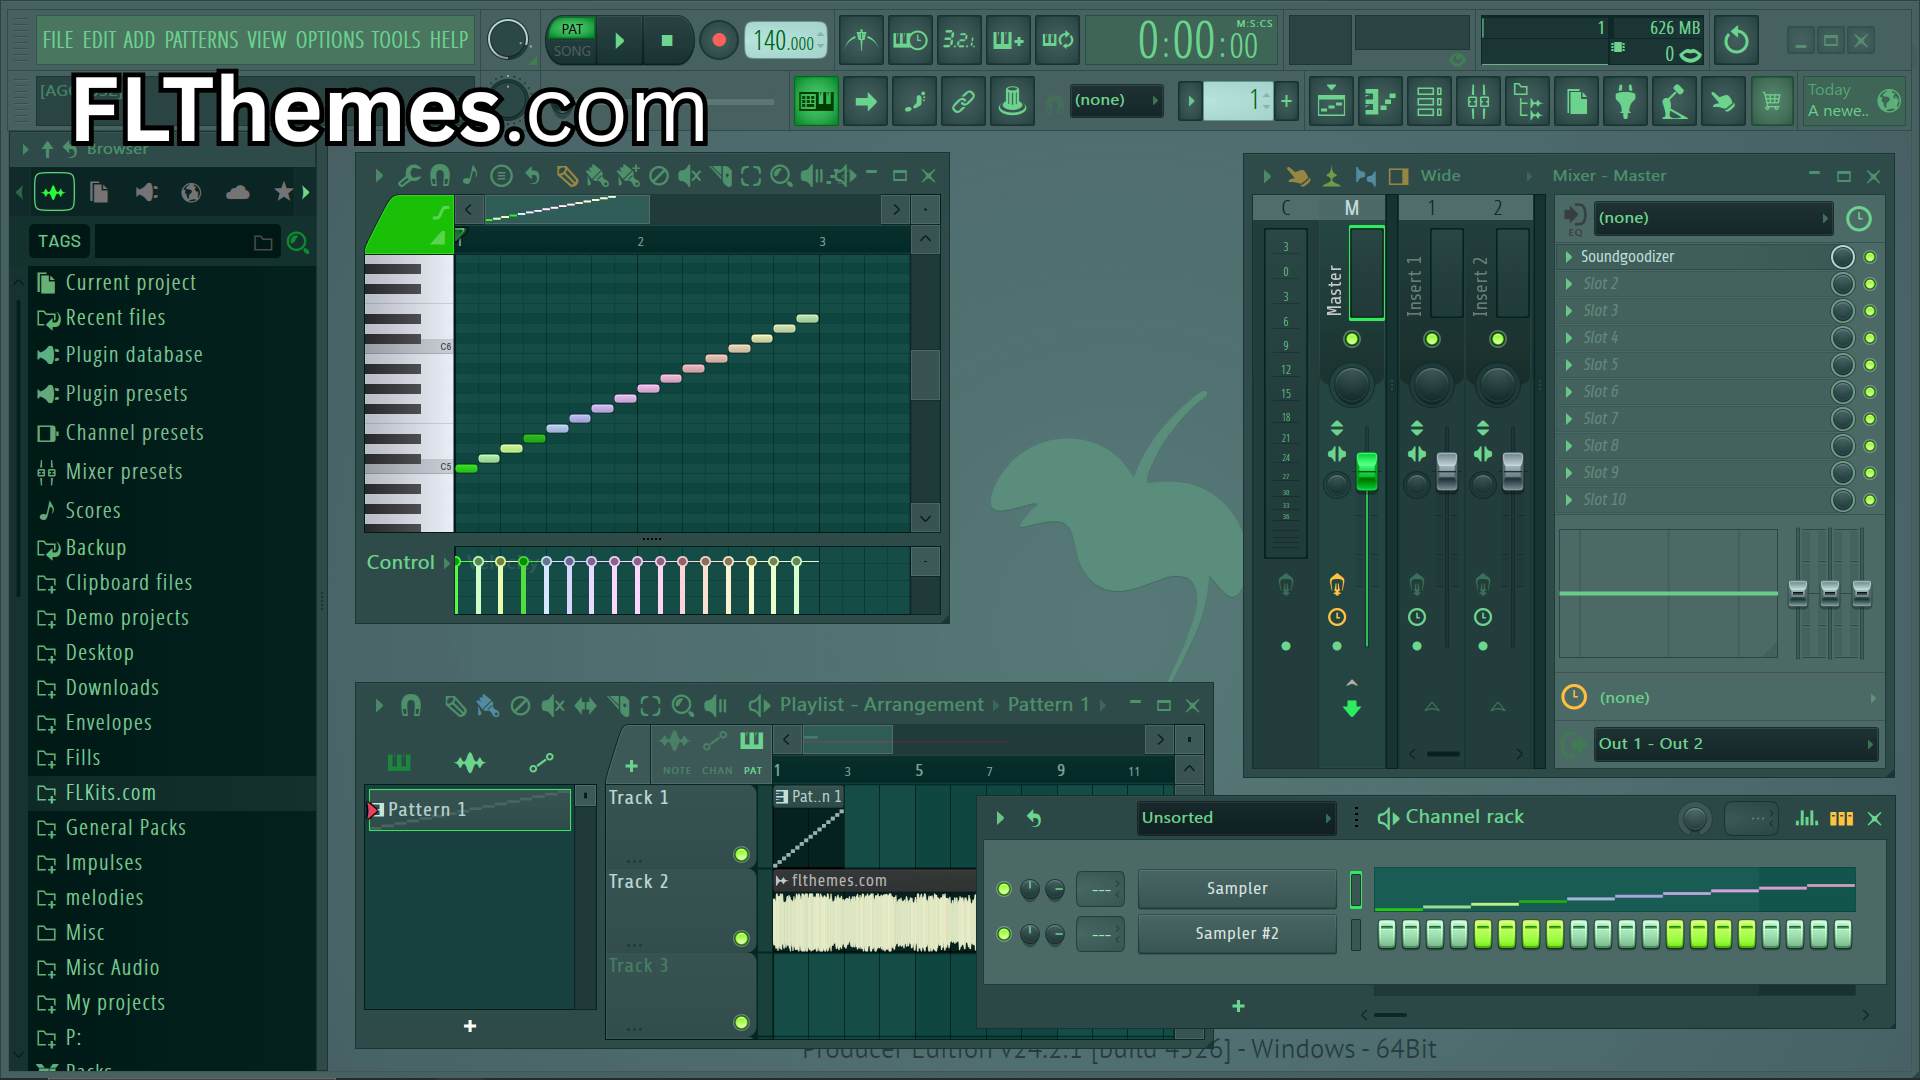The image size is (1920, 1080).
Task: Increase pattern number with plus button
Action: pyautogui.click(x=1286, y=100)
